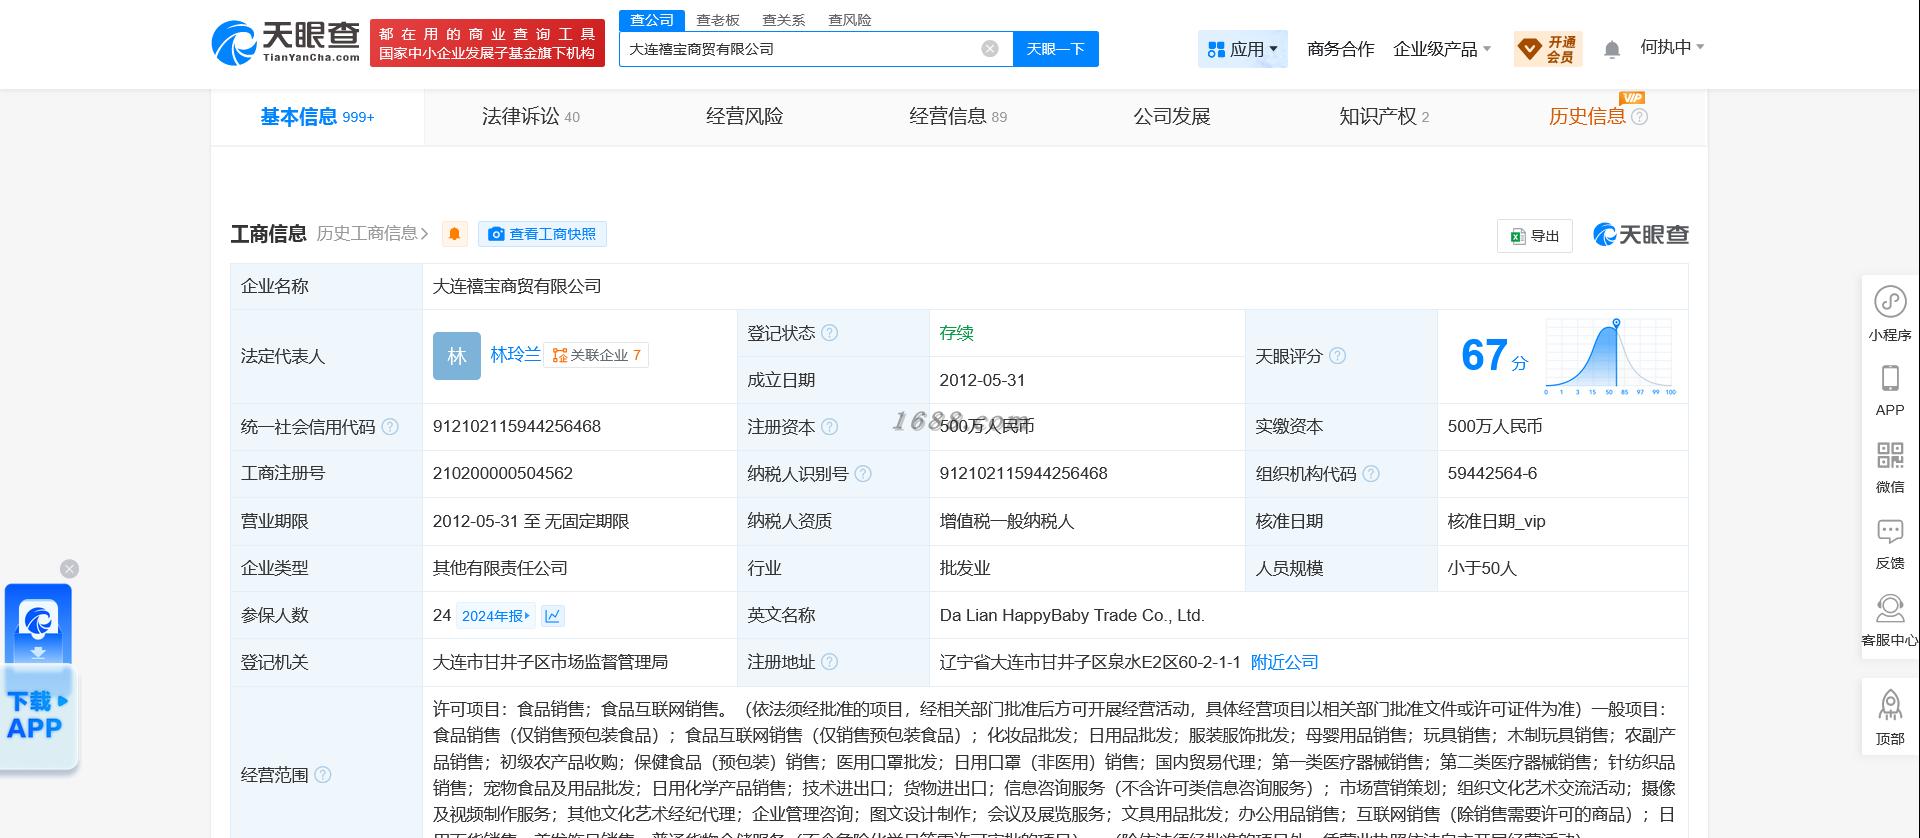The height and width of the screenshot is (838, 1920).
Task: Click the VIP membership diamond button
Action: click(x=1547, y=49)
